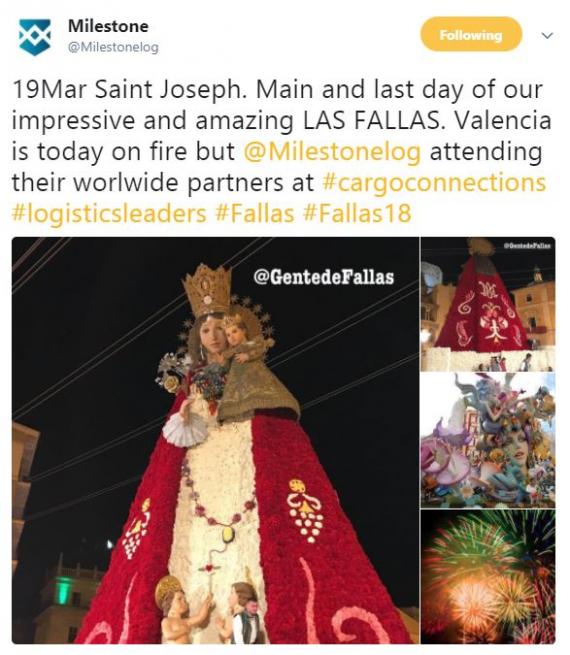Enlarge the large Virgin flower statue photo
The width and height of the screenshot is (570, 655).
215,440
